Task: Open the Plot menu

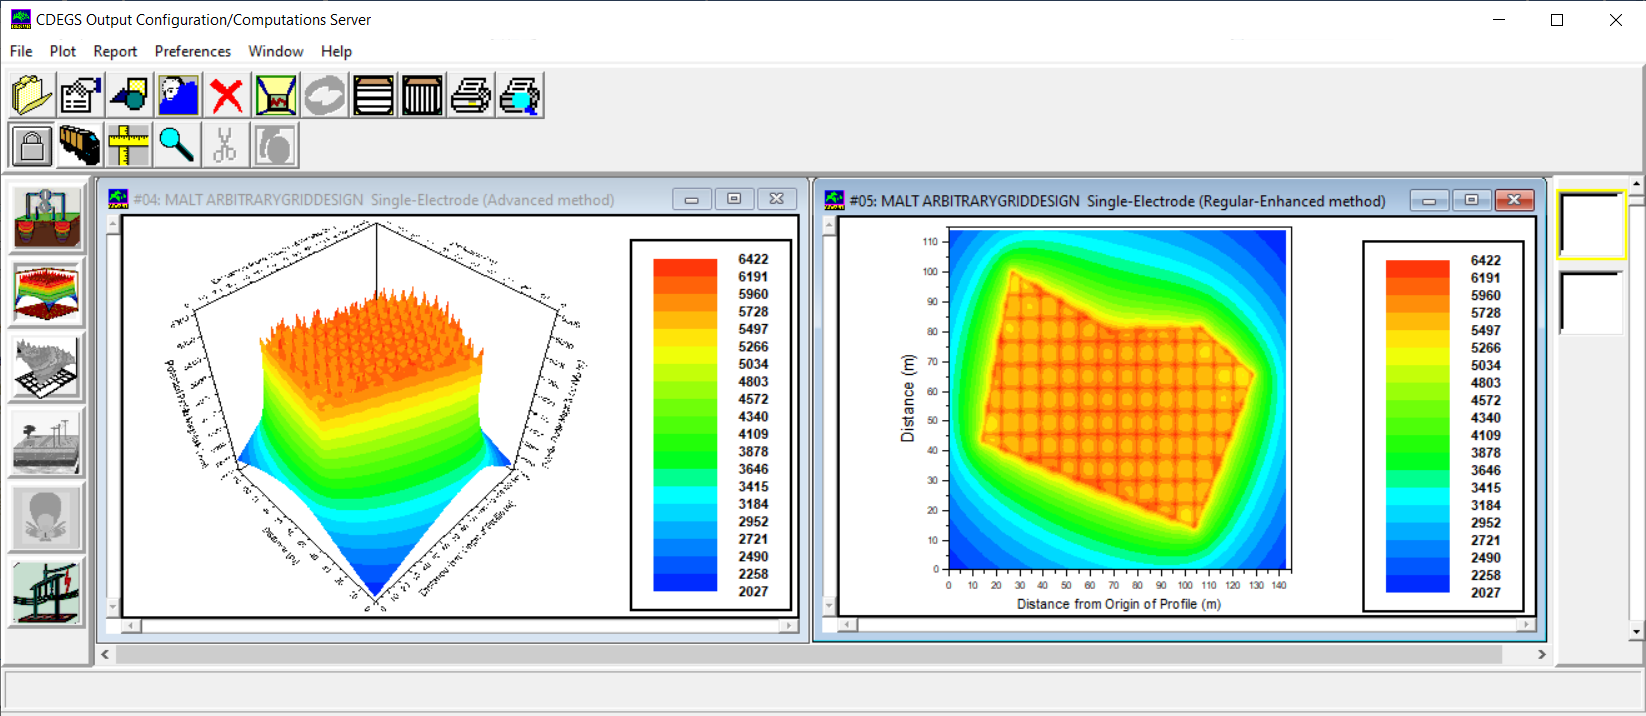Action: [x=63, y=51]
